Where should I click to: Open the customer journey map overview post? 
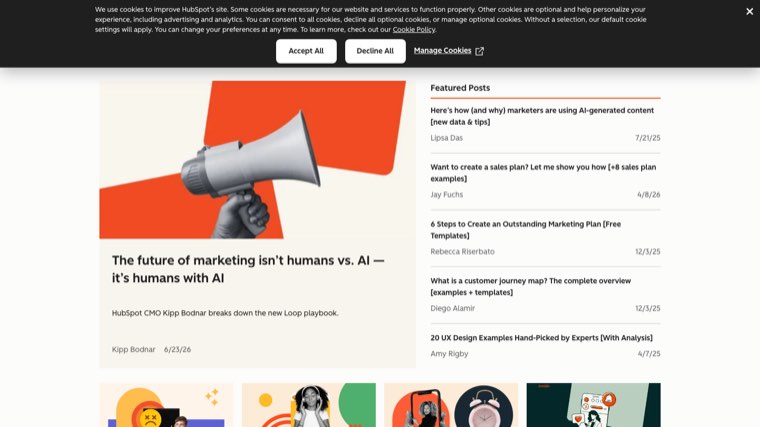[530, 286]
